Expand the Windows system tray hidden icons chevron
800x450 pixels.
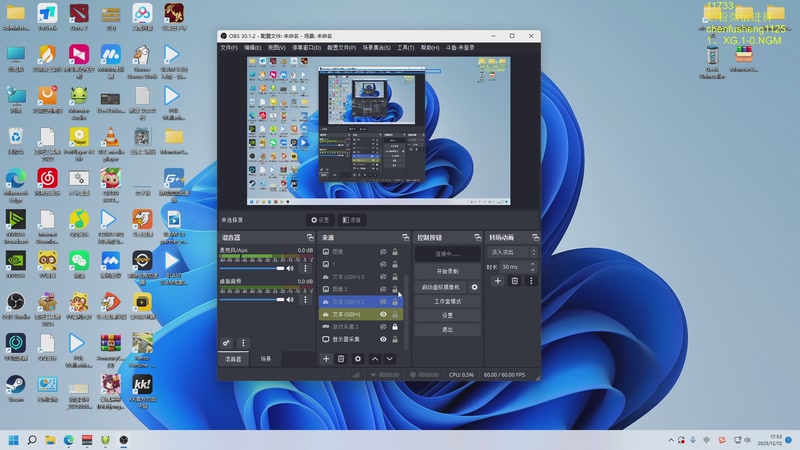point(670,440)
